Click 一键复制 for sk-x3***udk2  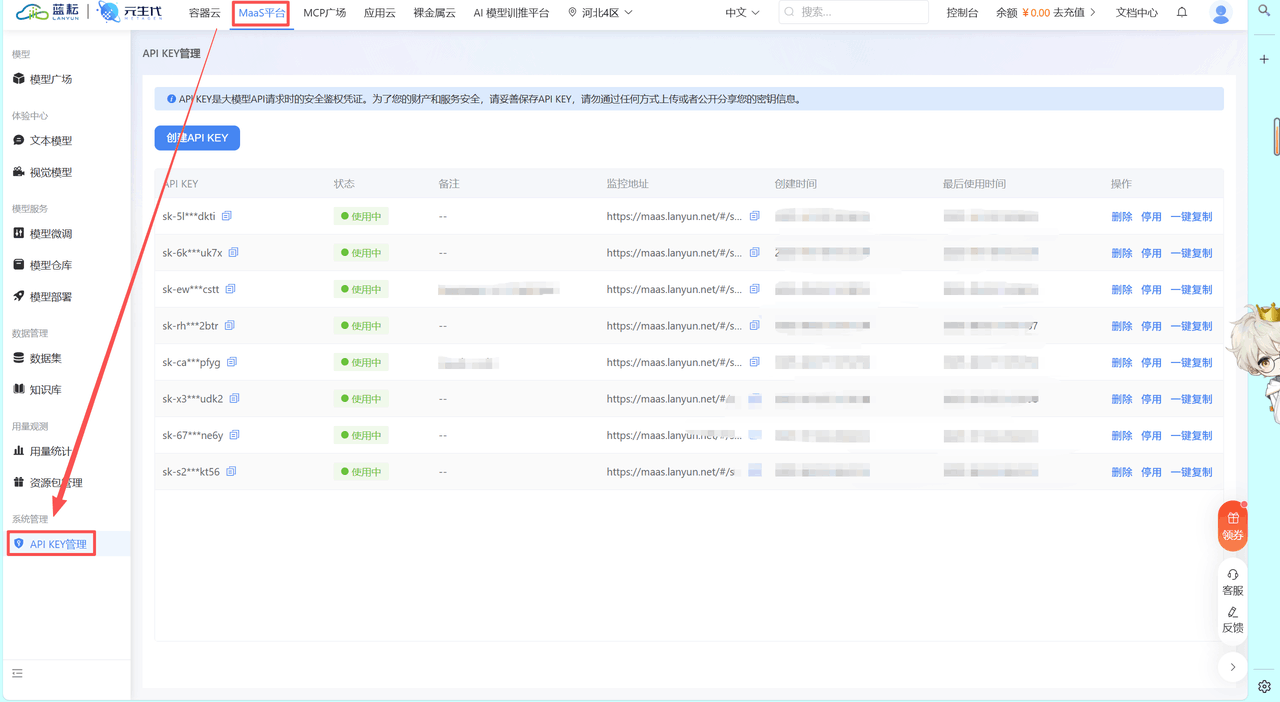(x=1191, y=399)
